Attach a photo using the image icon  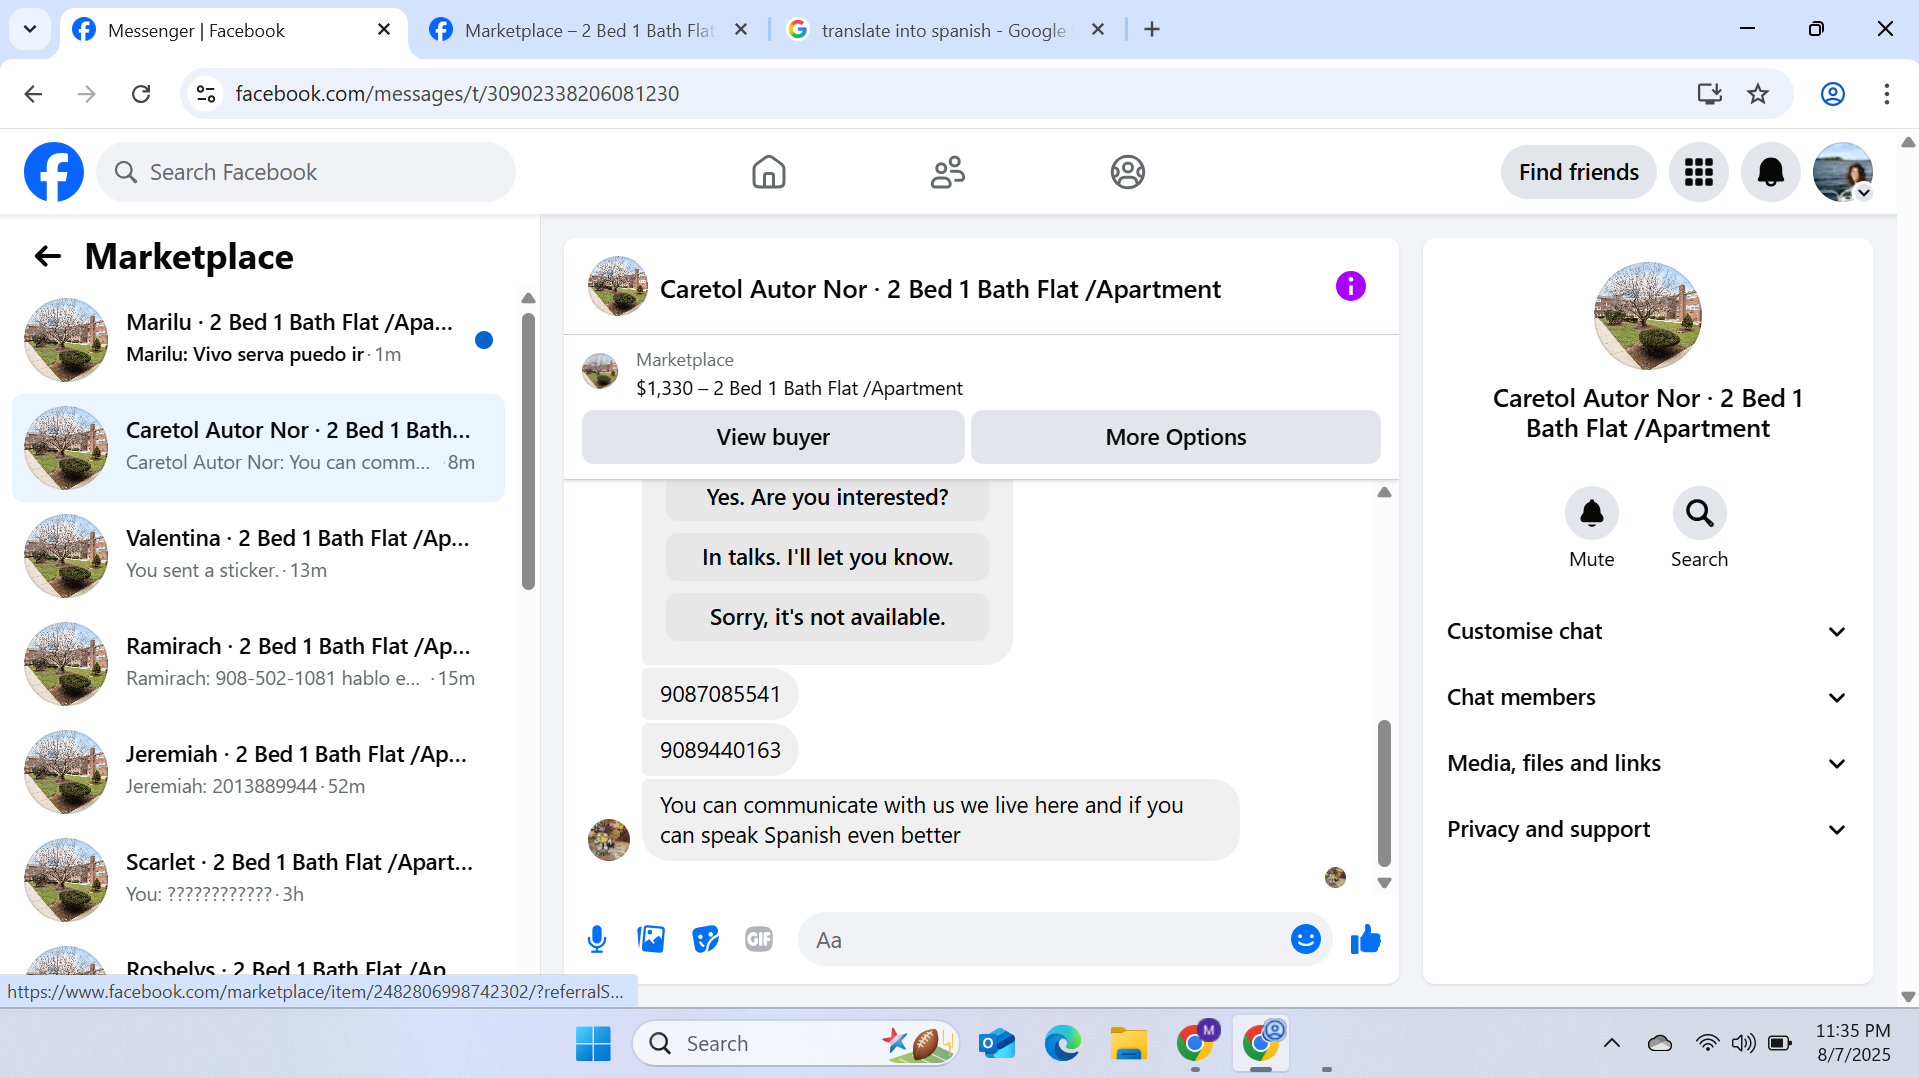tap(651, 939)
